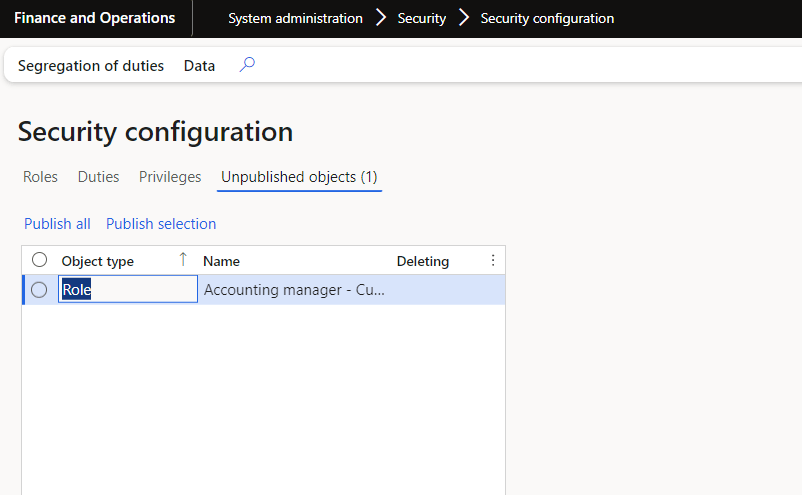Switch to the Roles tab
This screenshot has height=495, width=802.
pos(40,177)
